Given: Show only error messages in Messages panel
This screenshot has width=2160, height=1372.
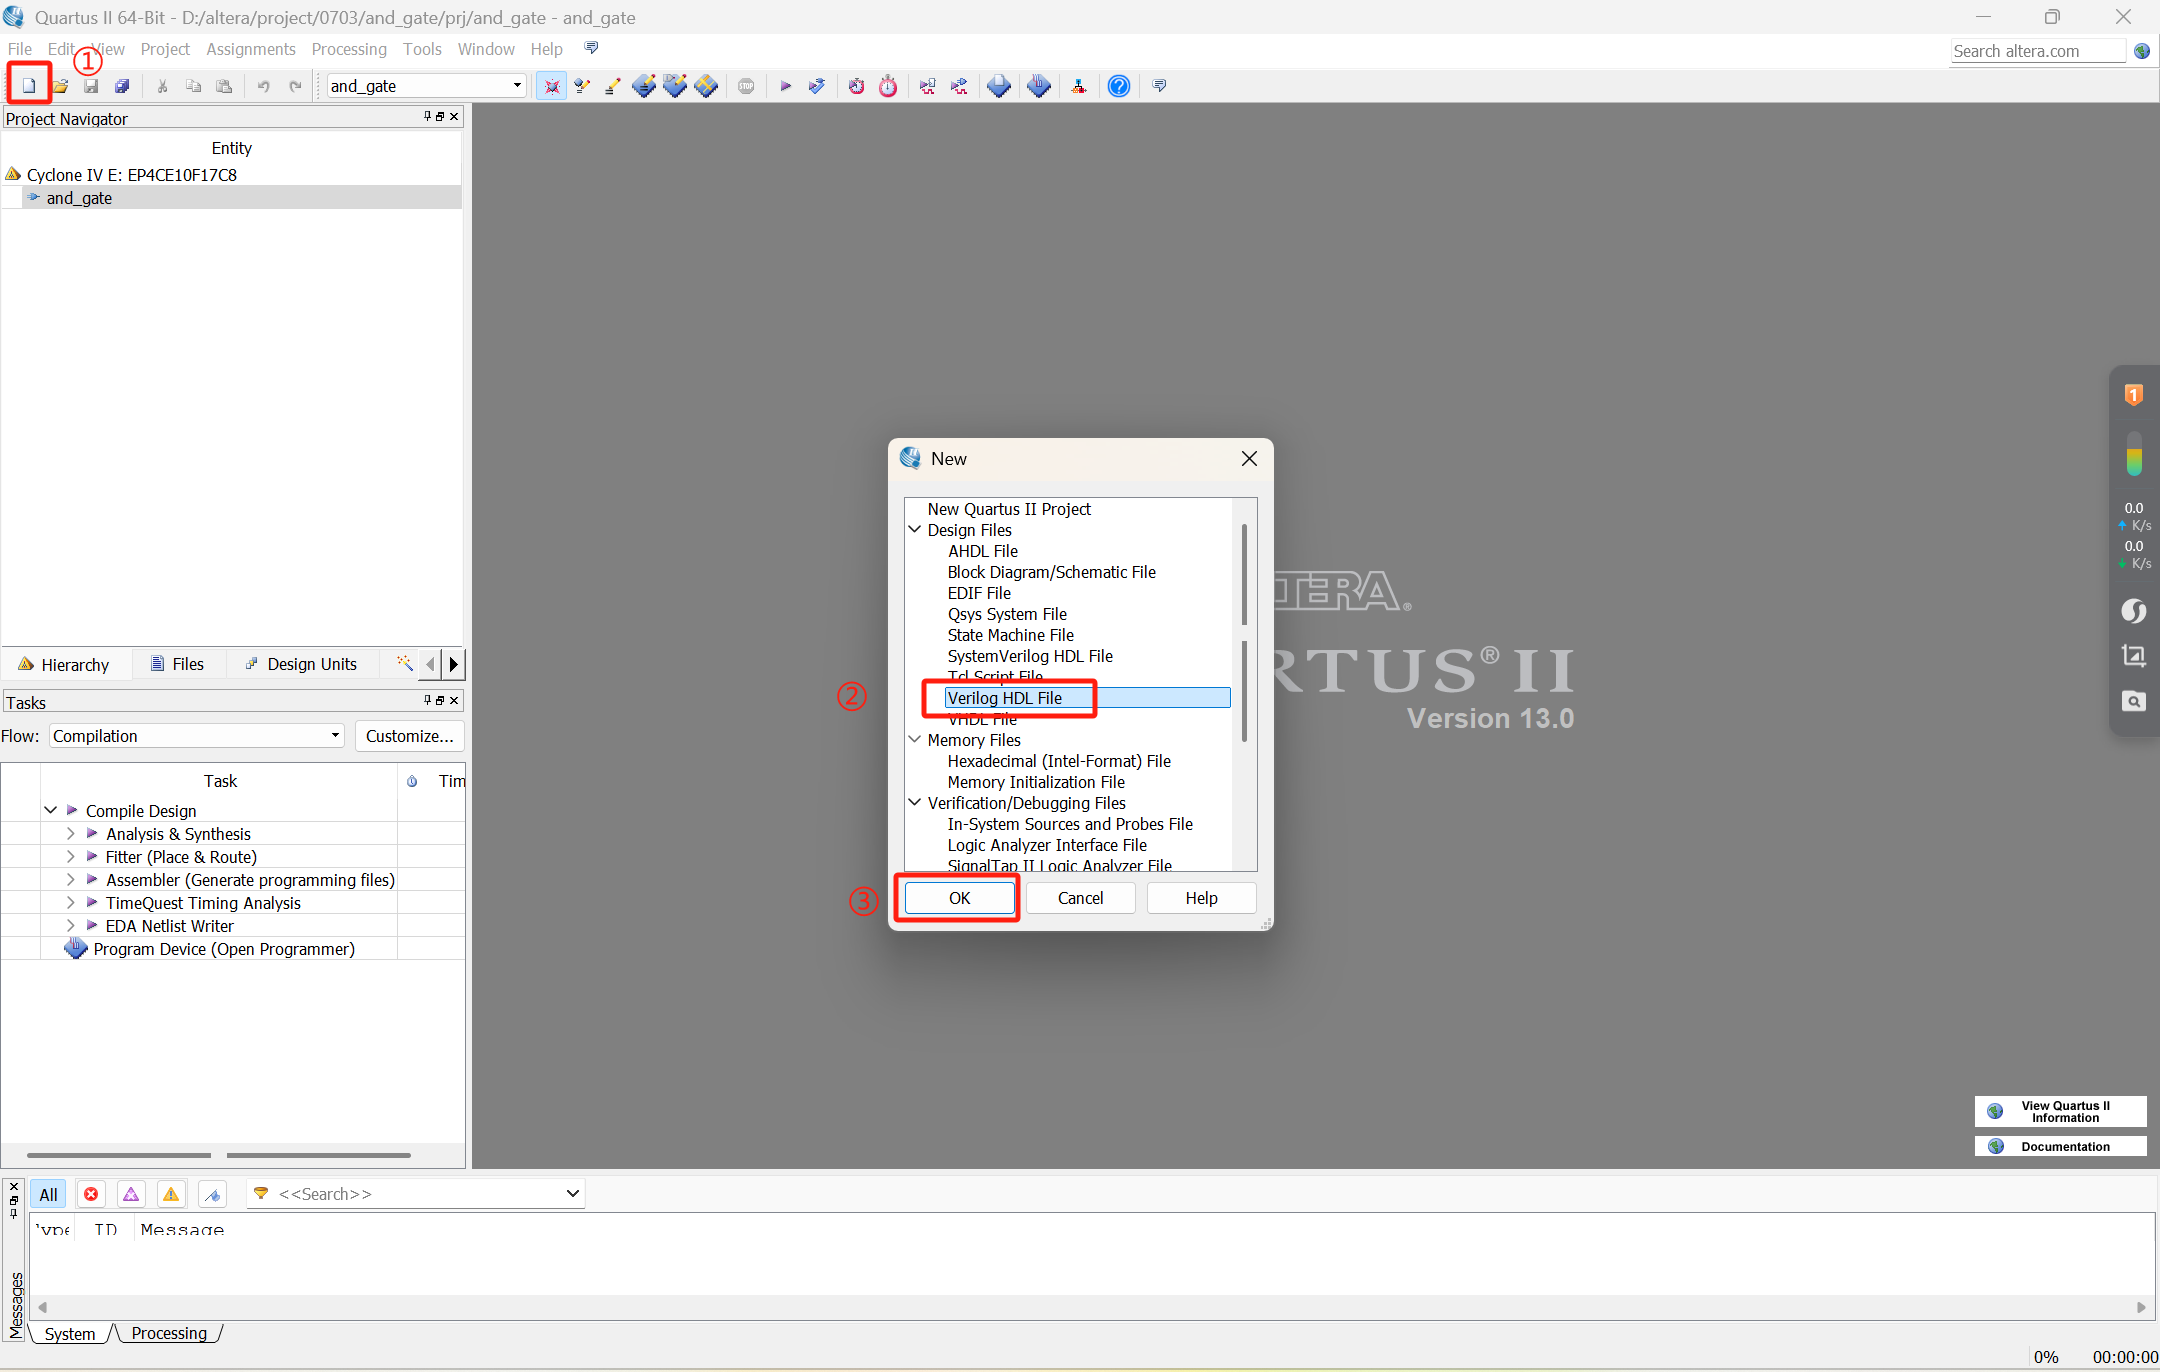Looking at the screenshot, I should tap(91, 1193).
